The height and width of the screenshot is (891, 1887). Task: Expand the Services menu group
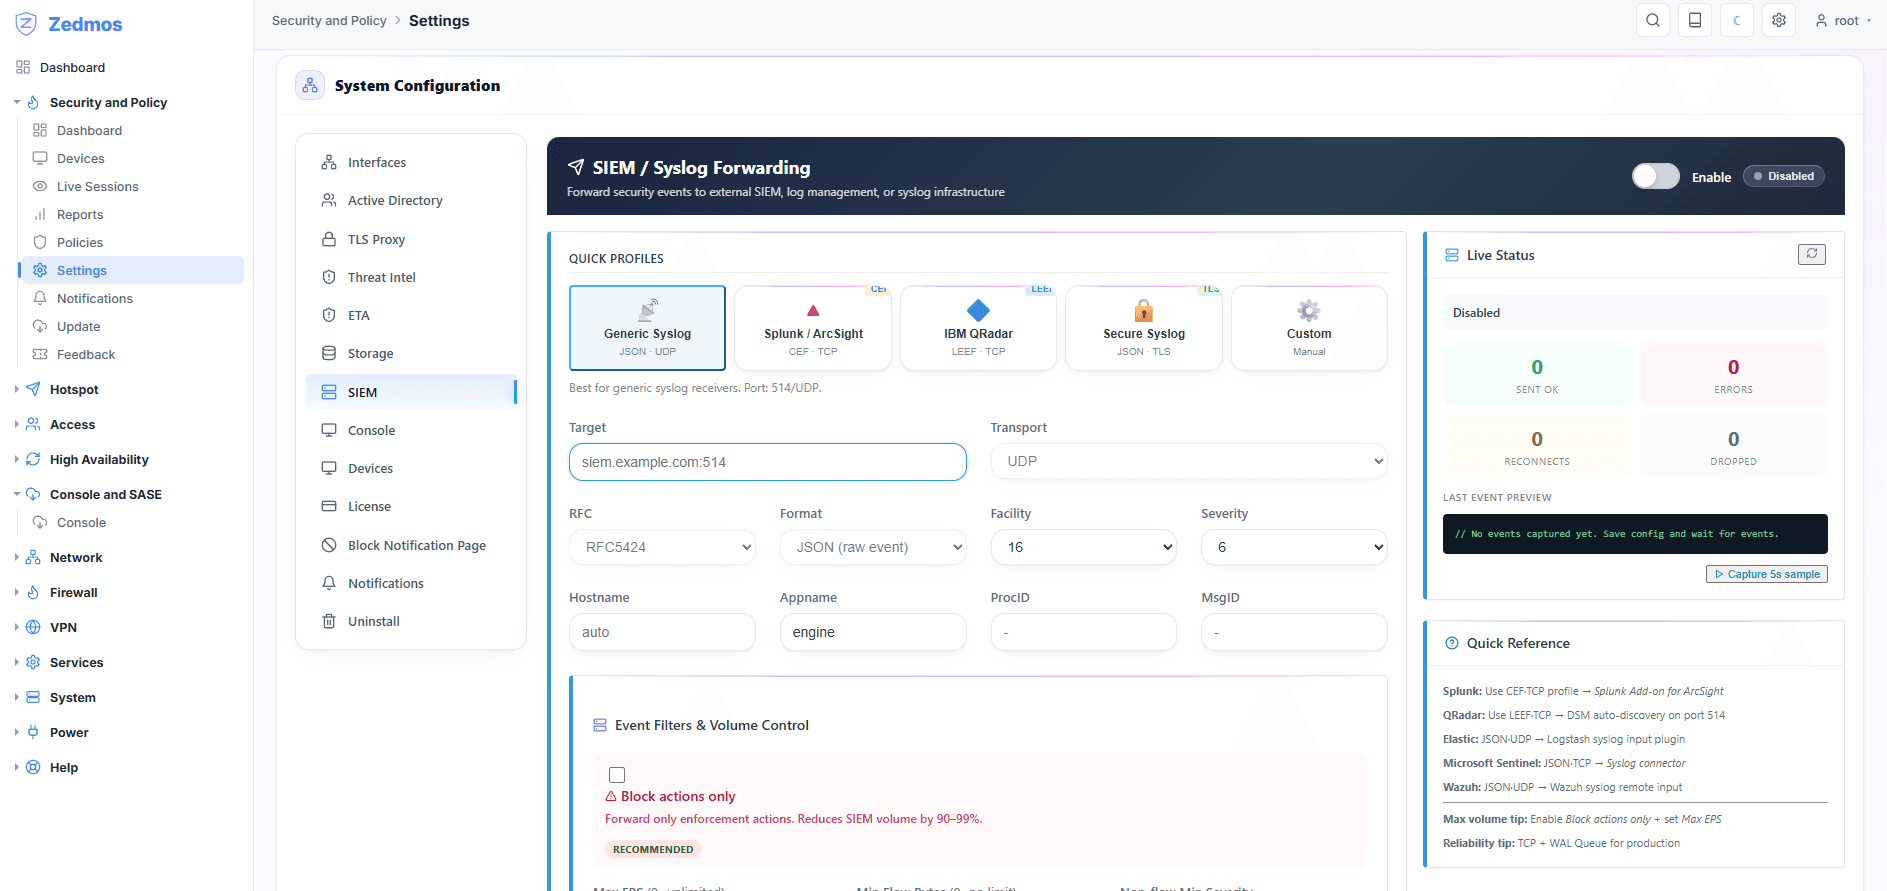[x=76, y=662]
